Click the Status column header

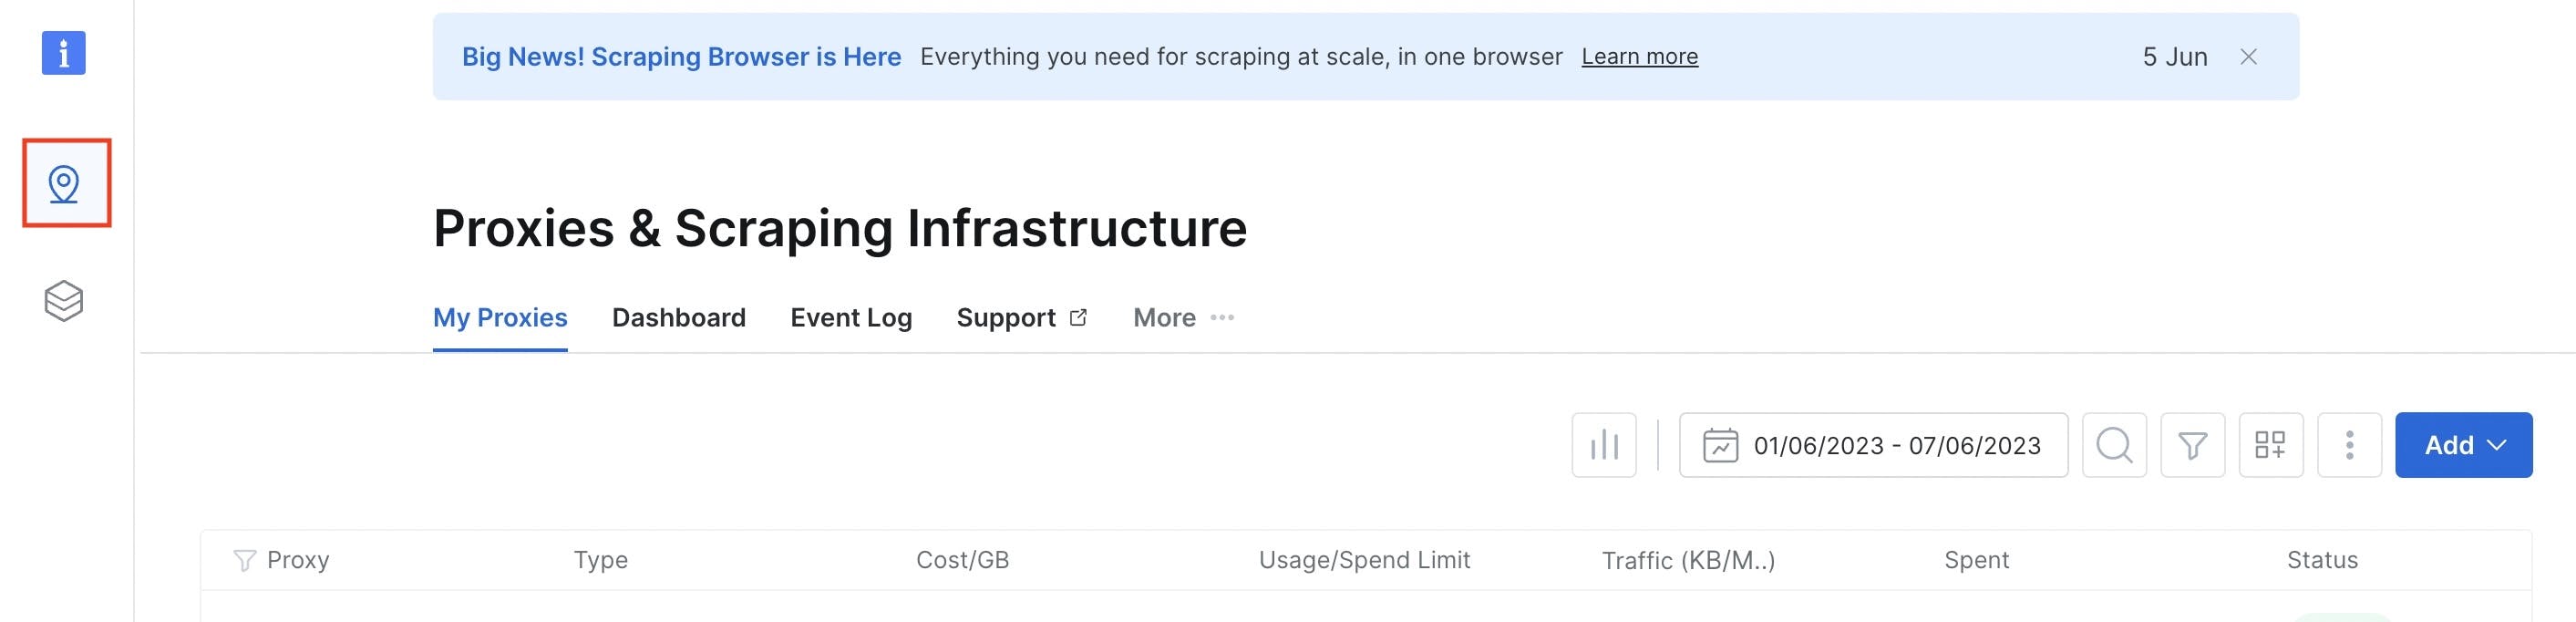tap(2321, 560)
